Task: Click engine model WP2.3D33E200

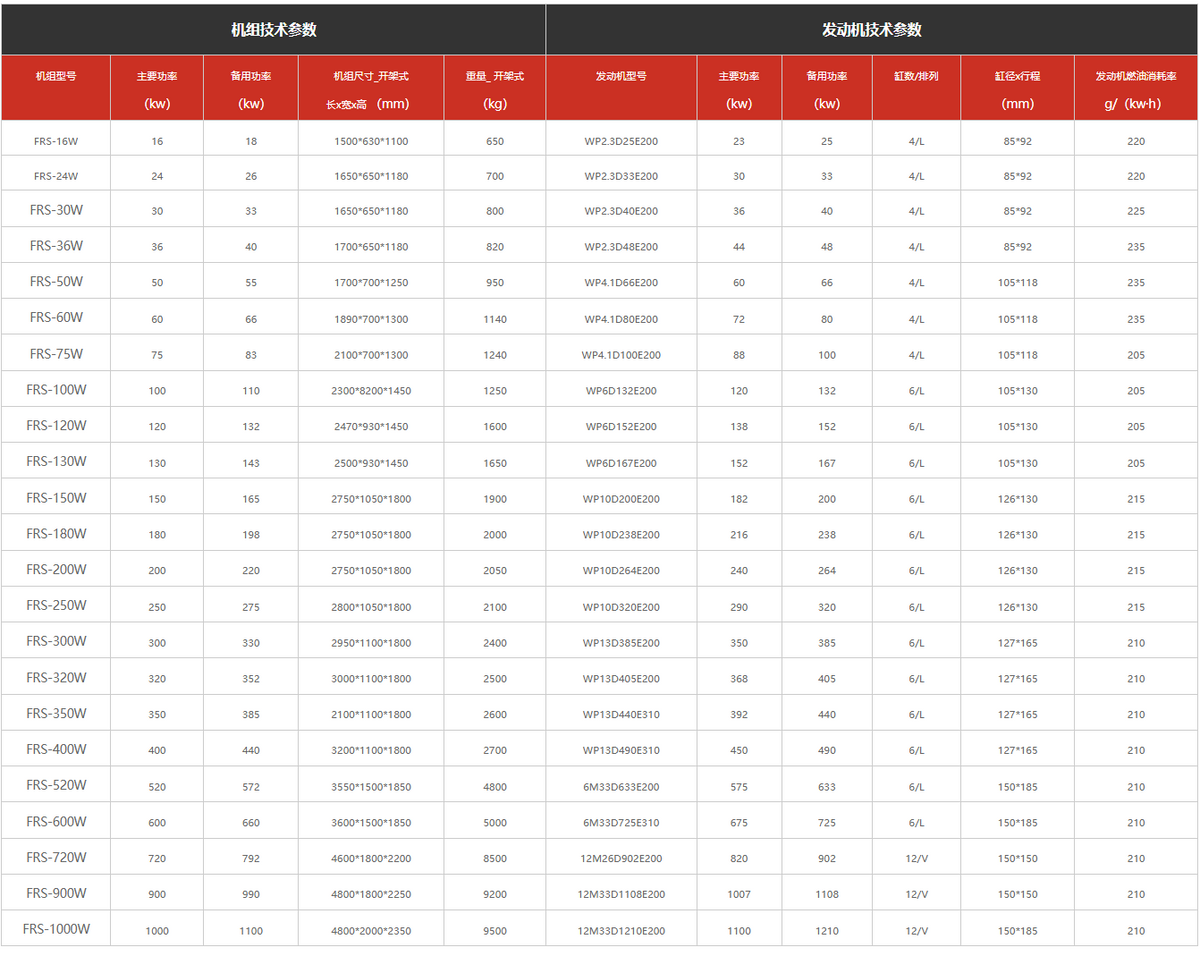Action: [621, 176]
